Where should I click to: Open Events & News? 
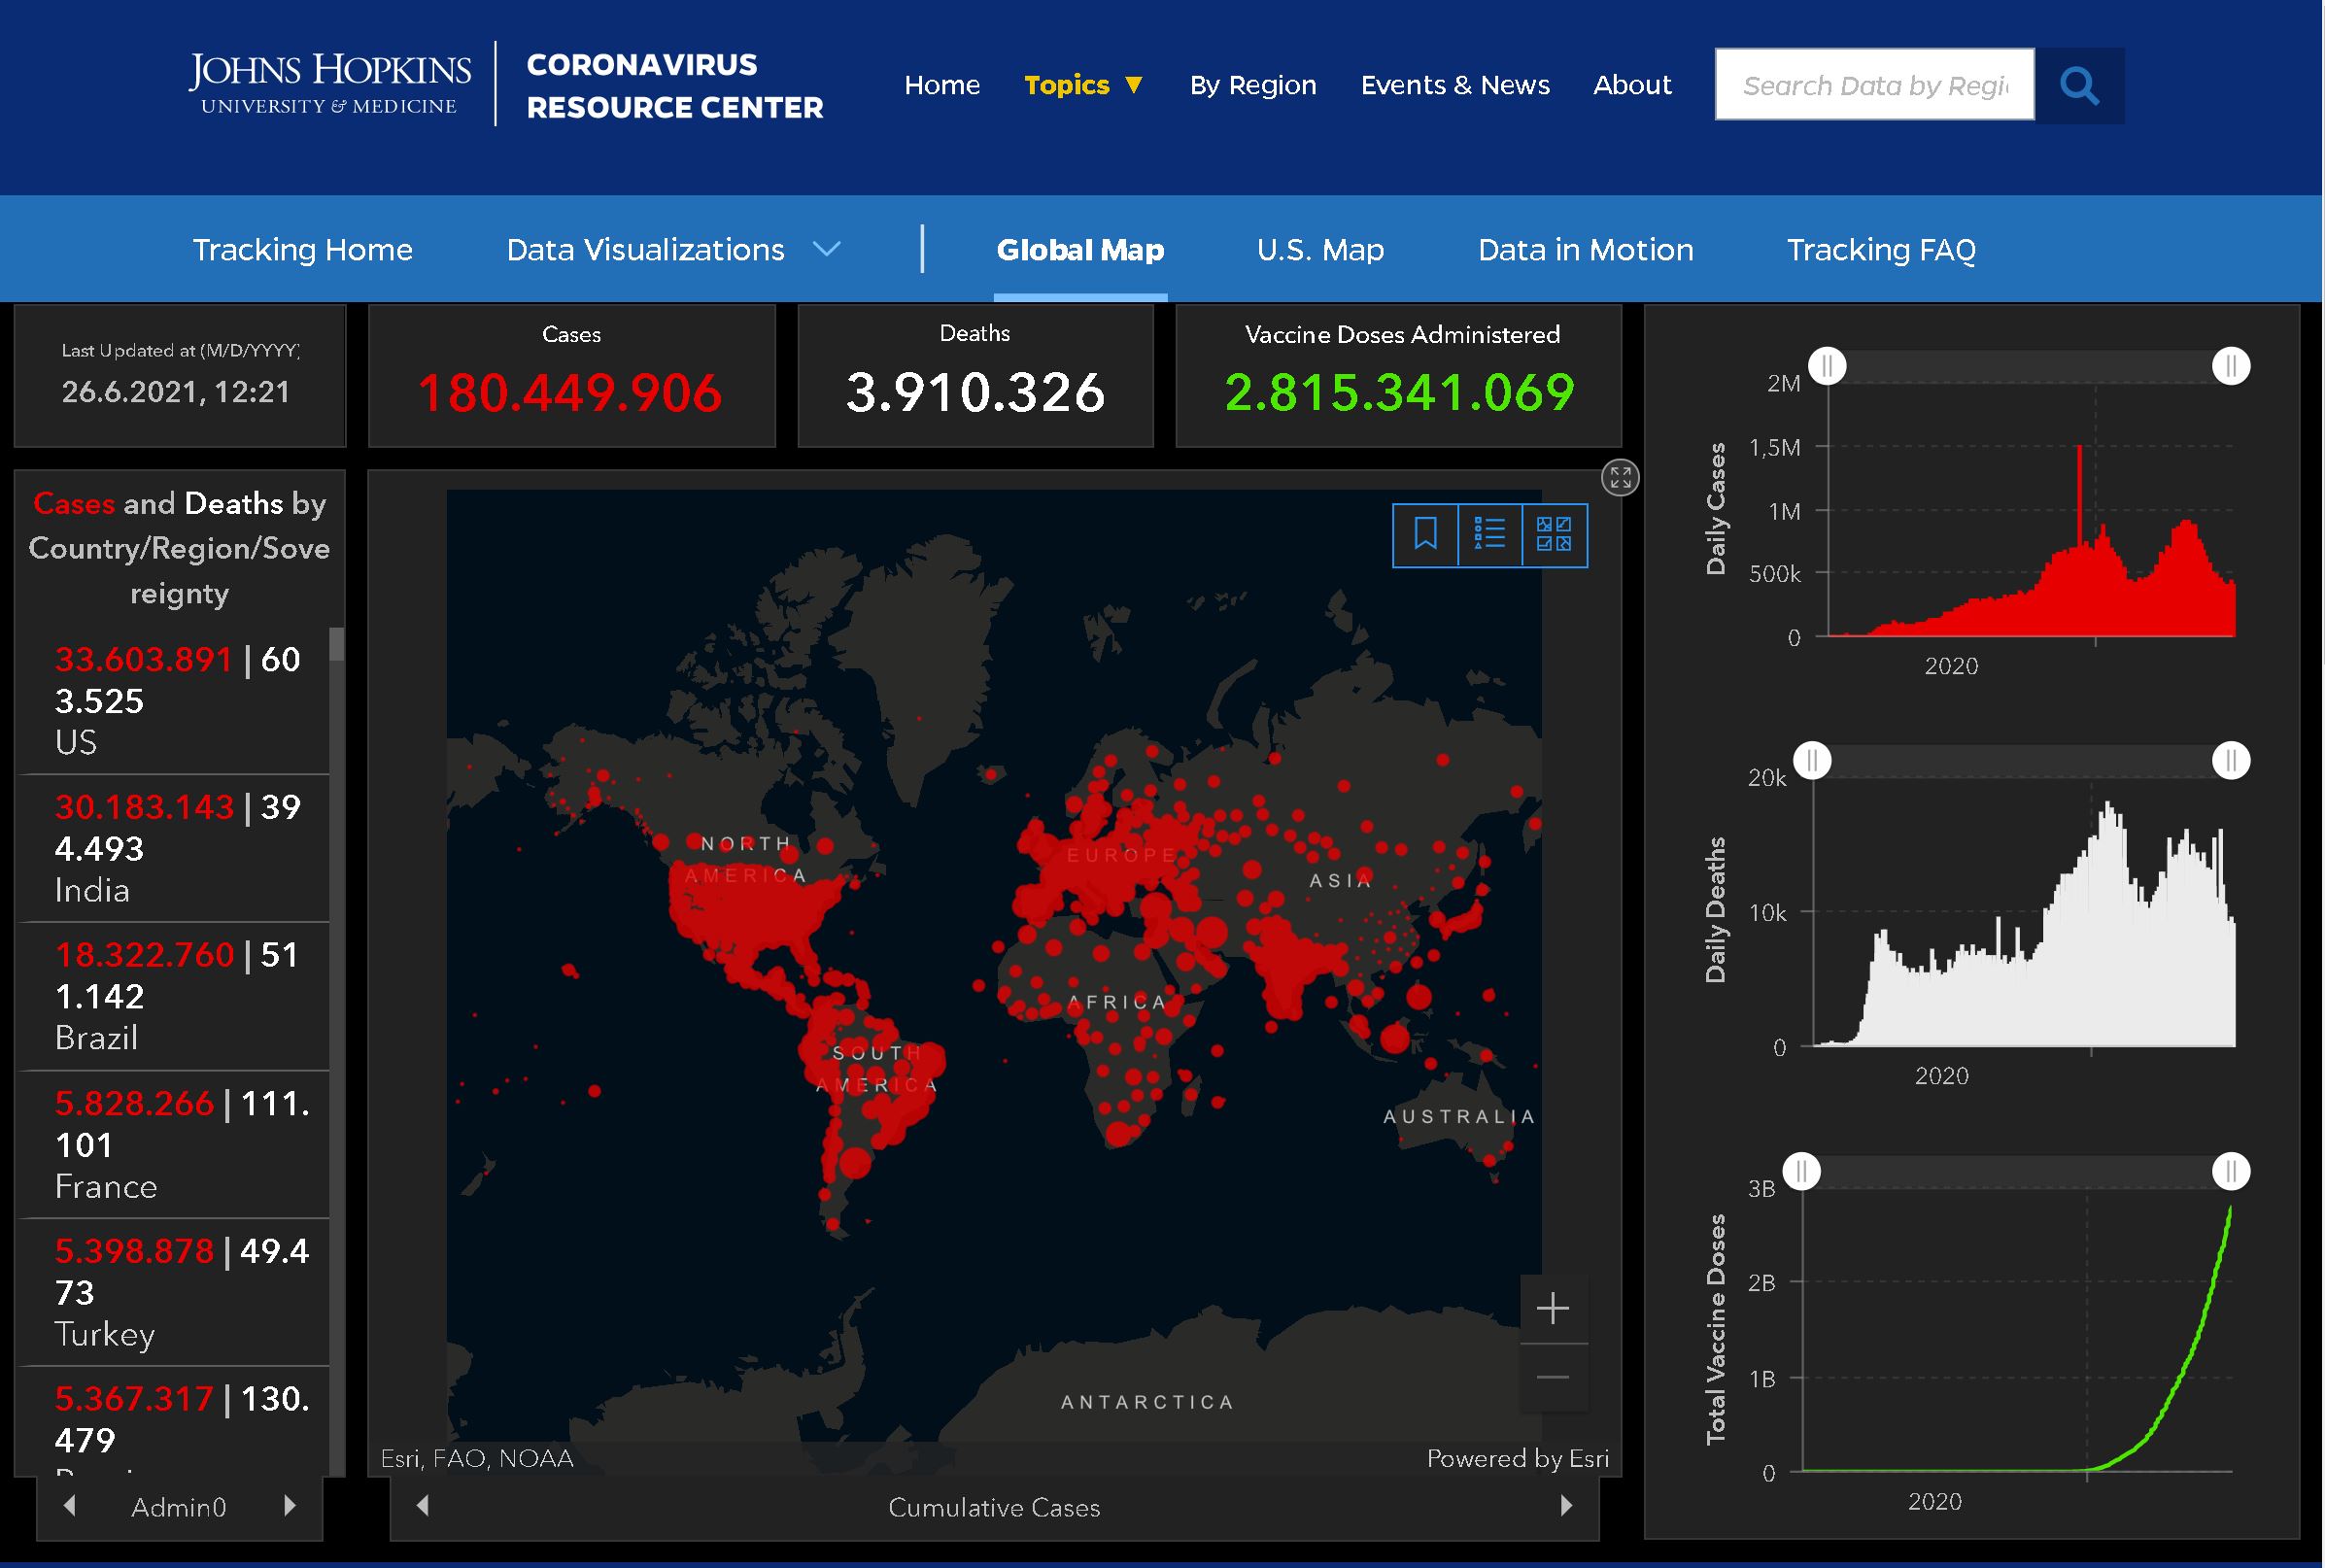tap(1455, 85)
